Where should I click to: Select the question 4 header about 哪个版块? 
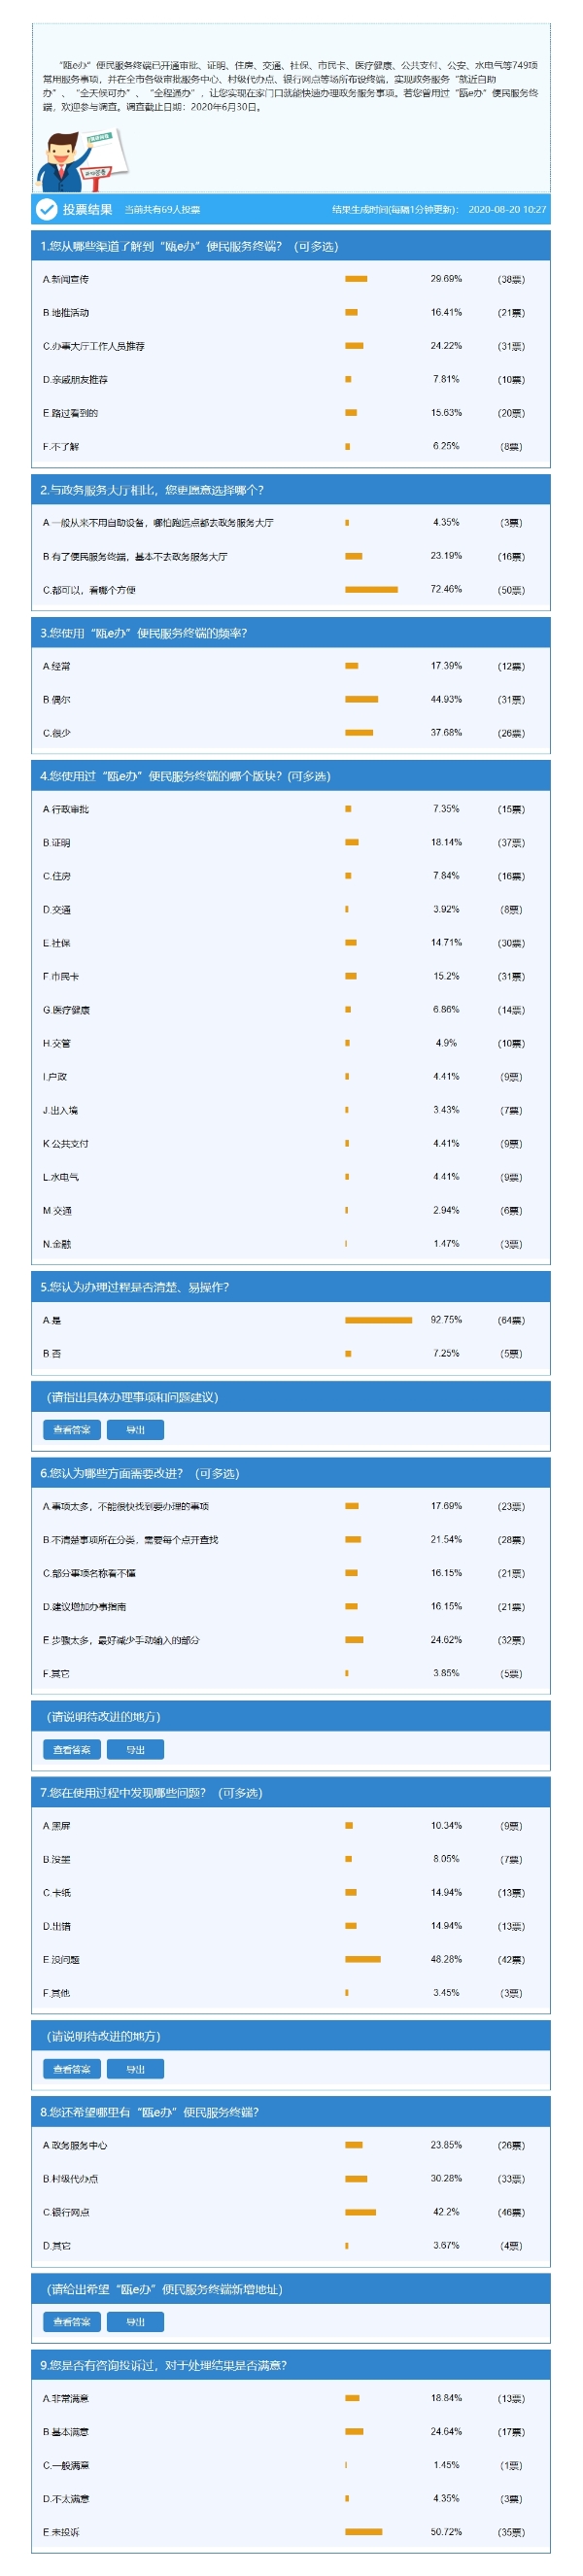click(x=290, y=776)
